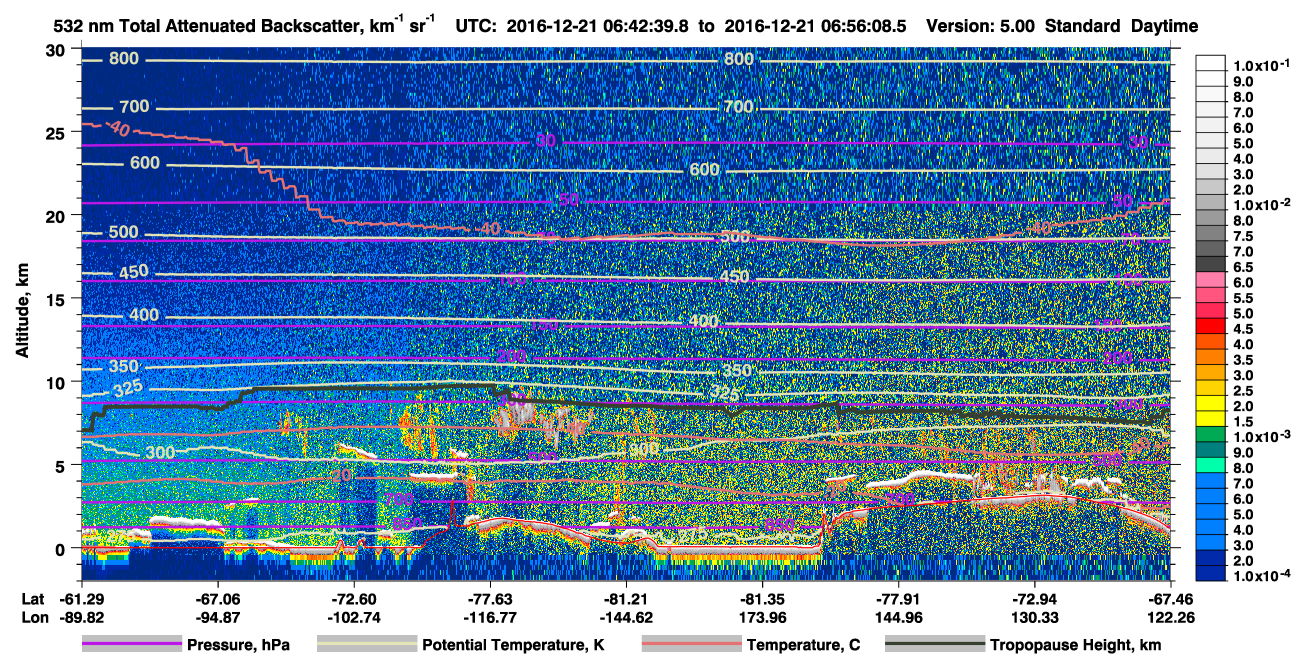Click the pale yellow Potential Temperature legend line

(367, 645)
